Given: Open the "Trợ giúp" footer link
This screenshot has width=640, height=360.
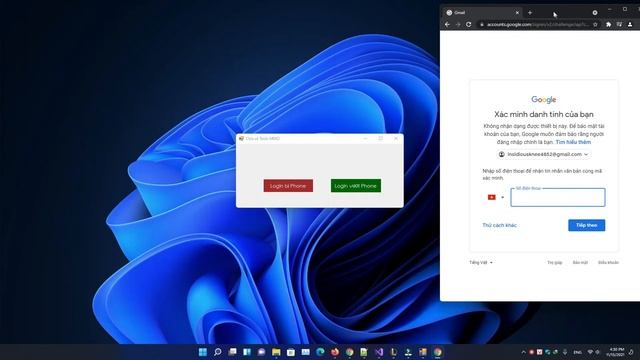Looking at the screenshot, I should [554, 262].
